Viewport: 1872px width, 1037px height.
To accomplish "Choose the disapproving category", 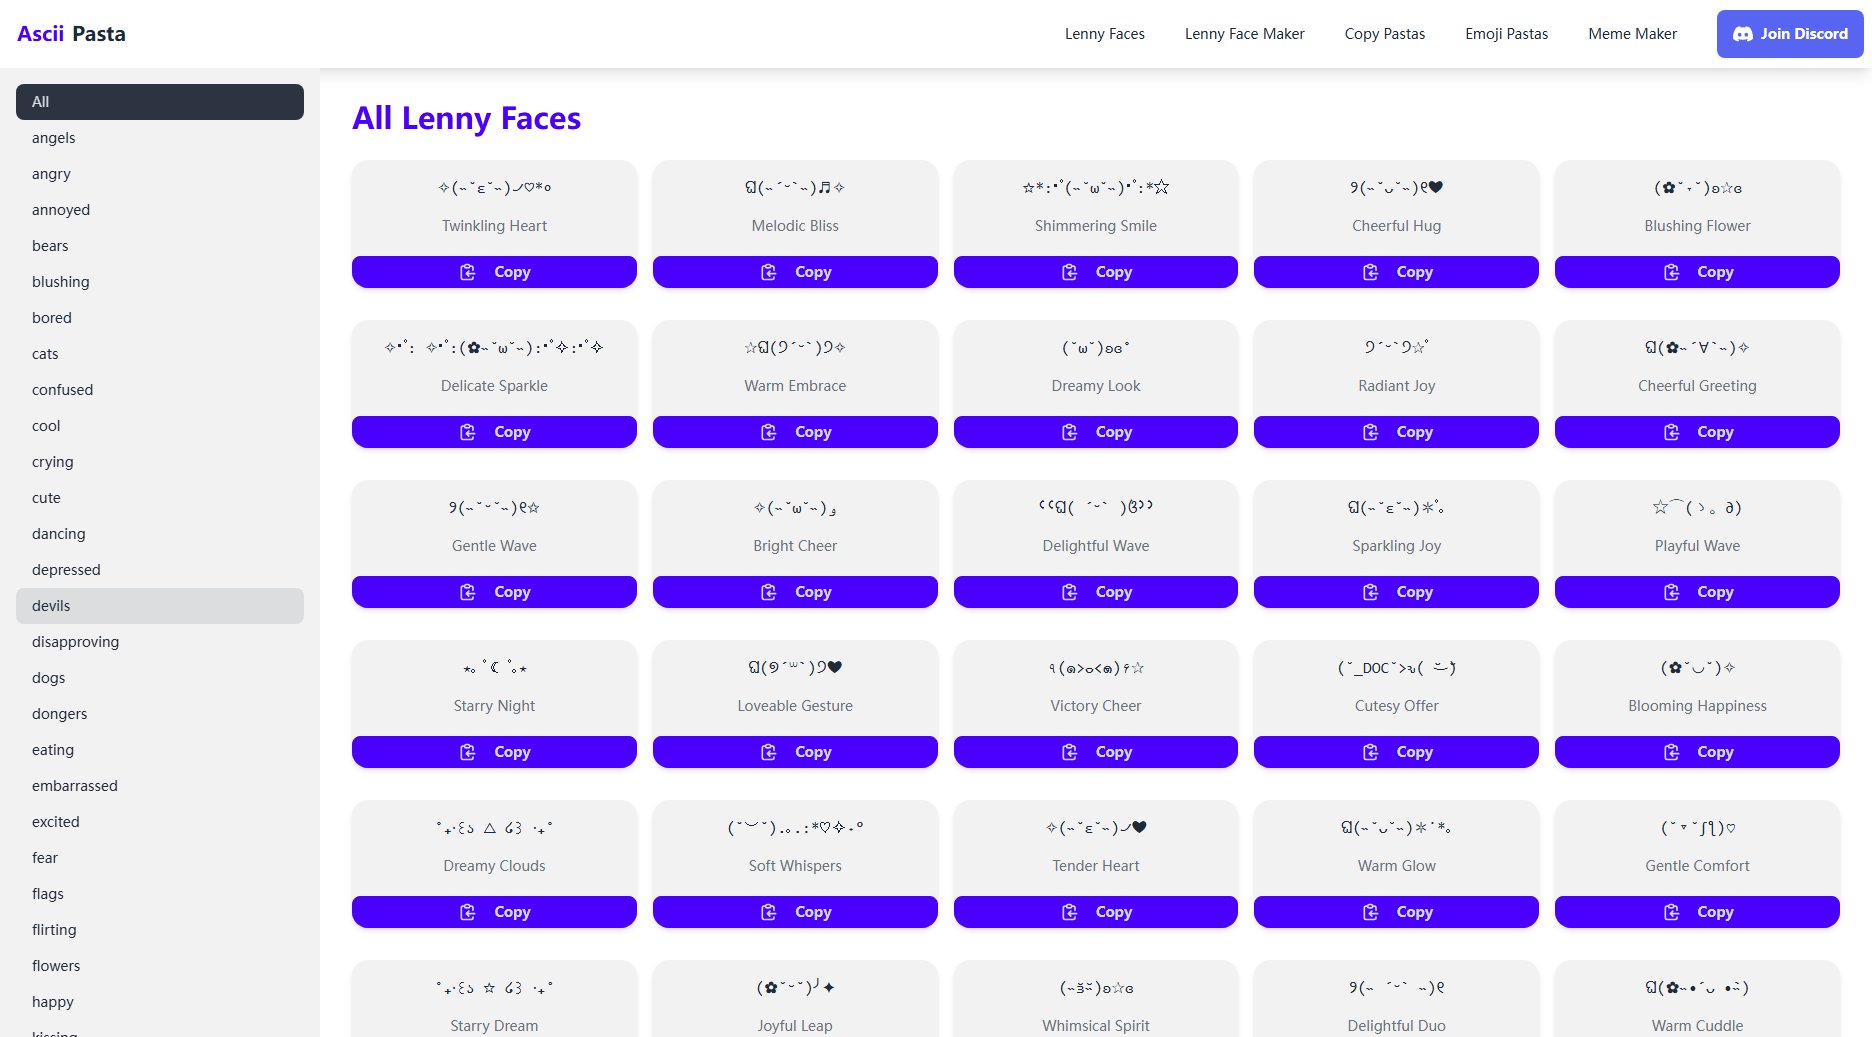I will (160, 642).
